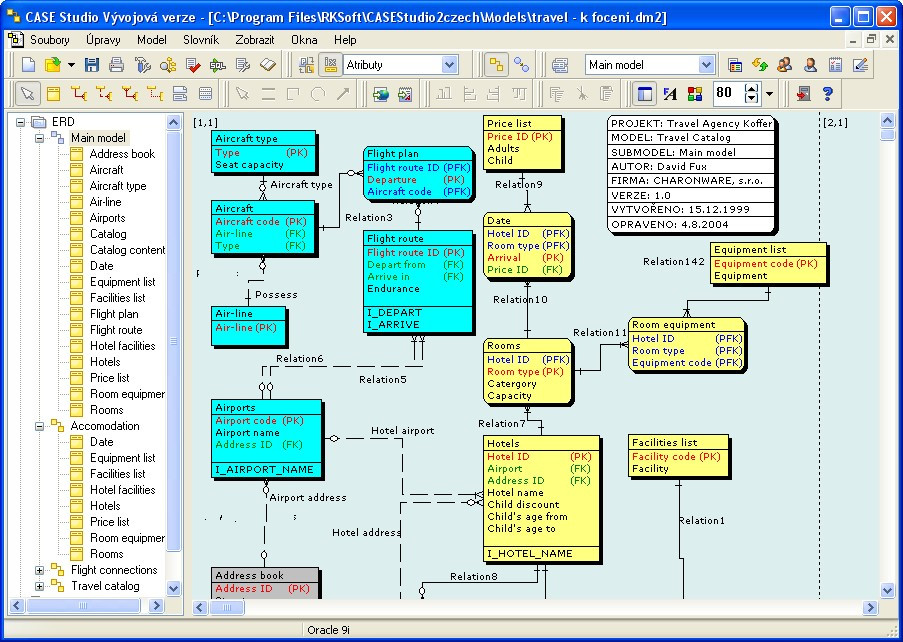
Task: Open the Model menu
Action: (152, 40)
